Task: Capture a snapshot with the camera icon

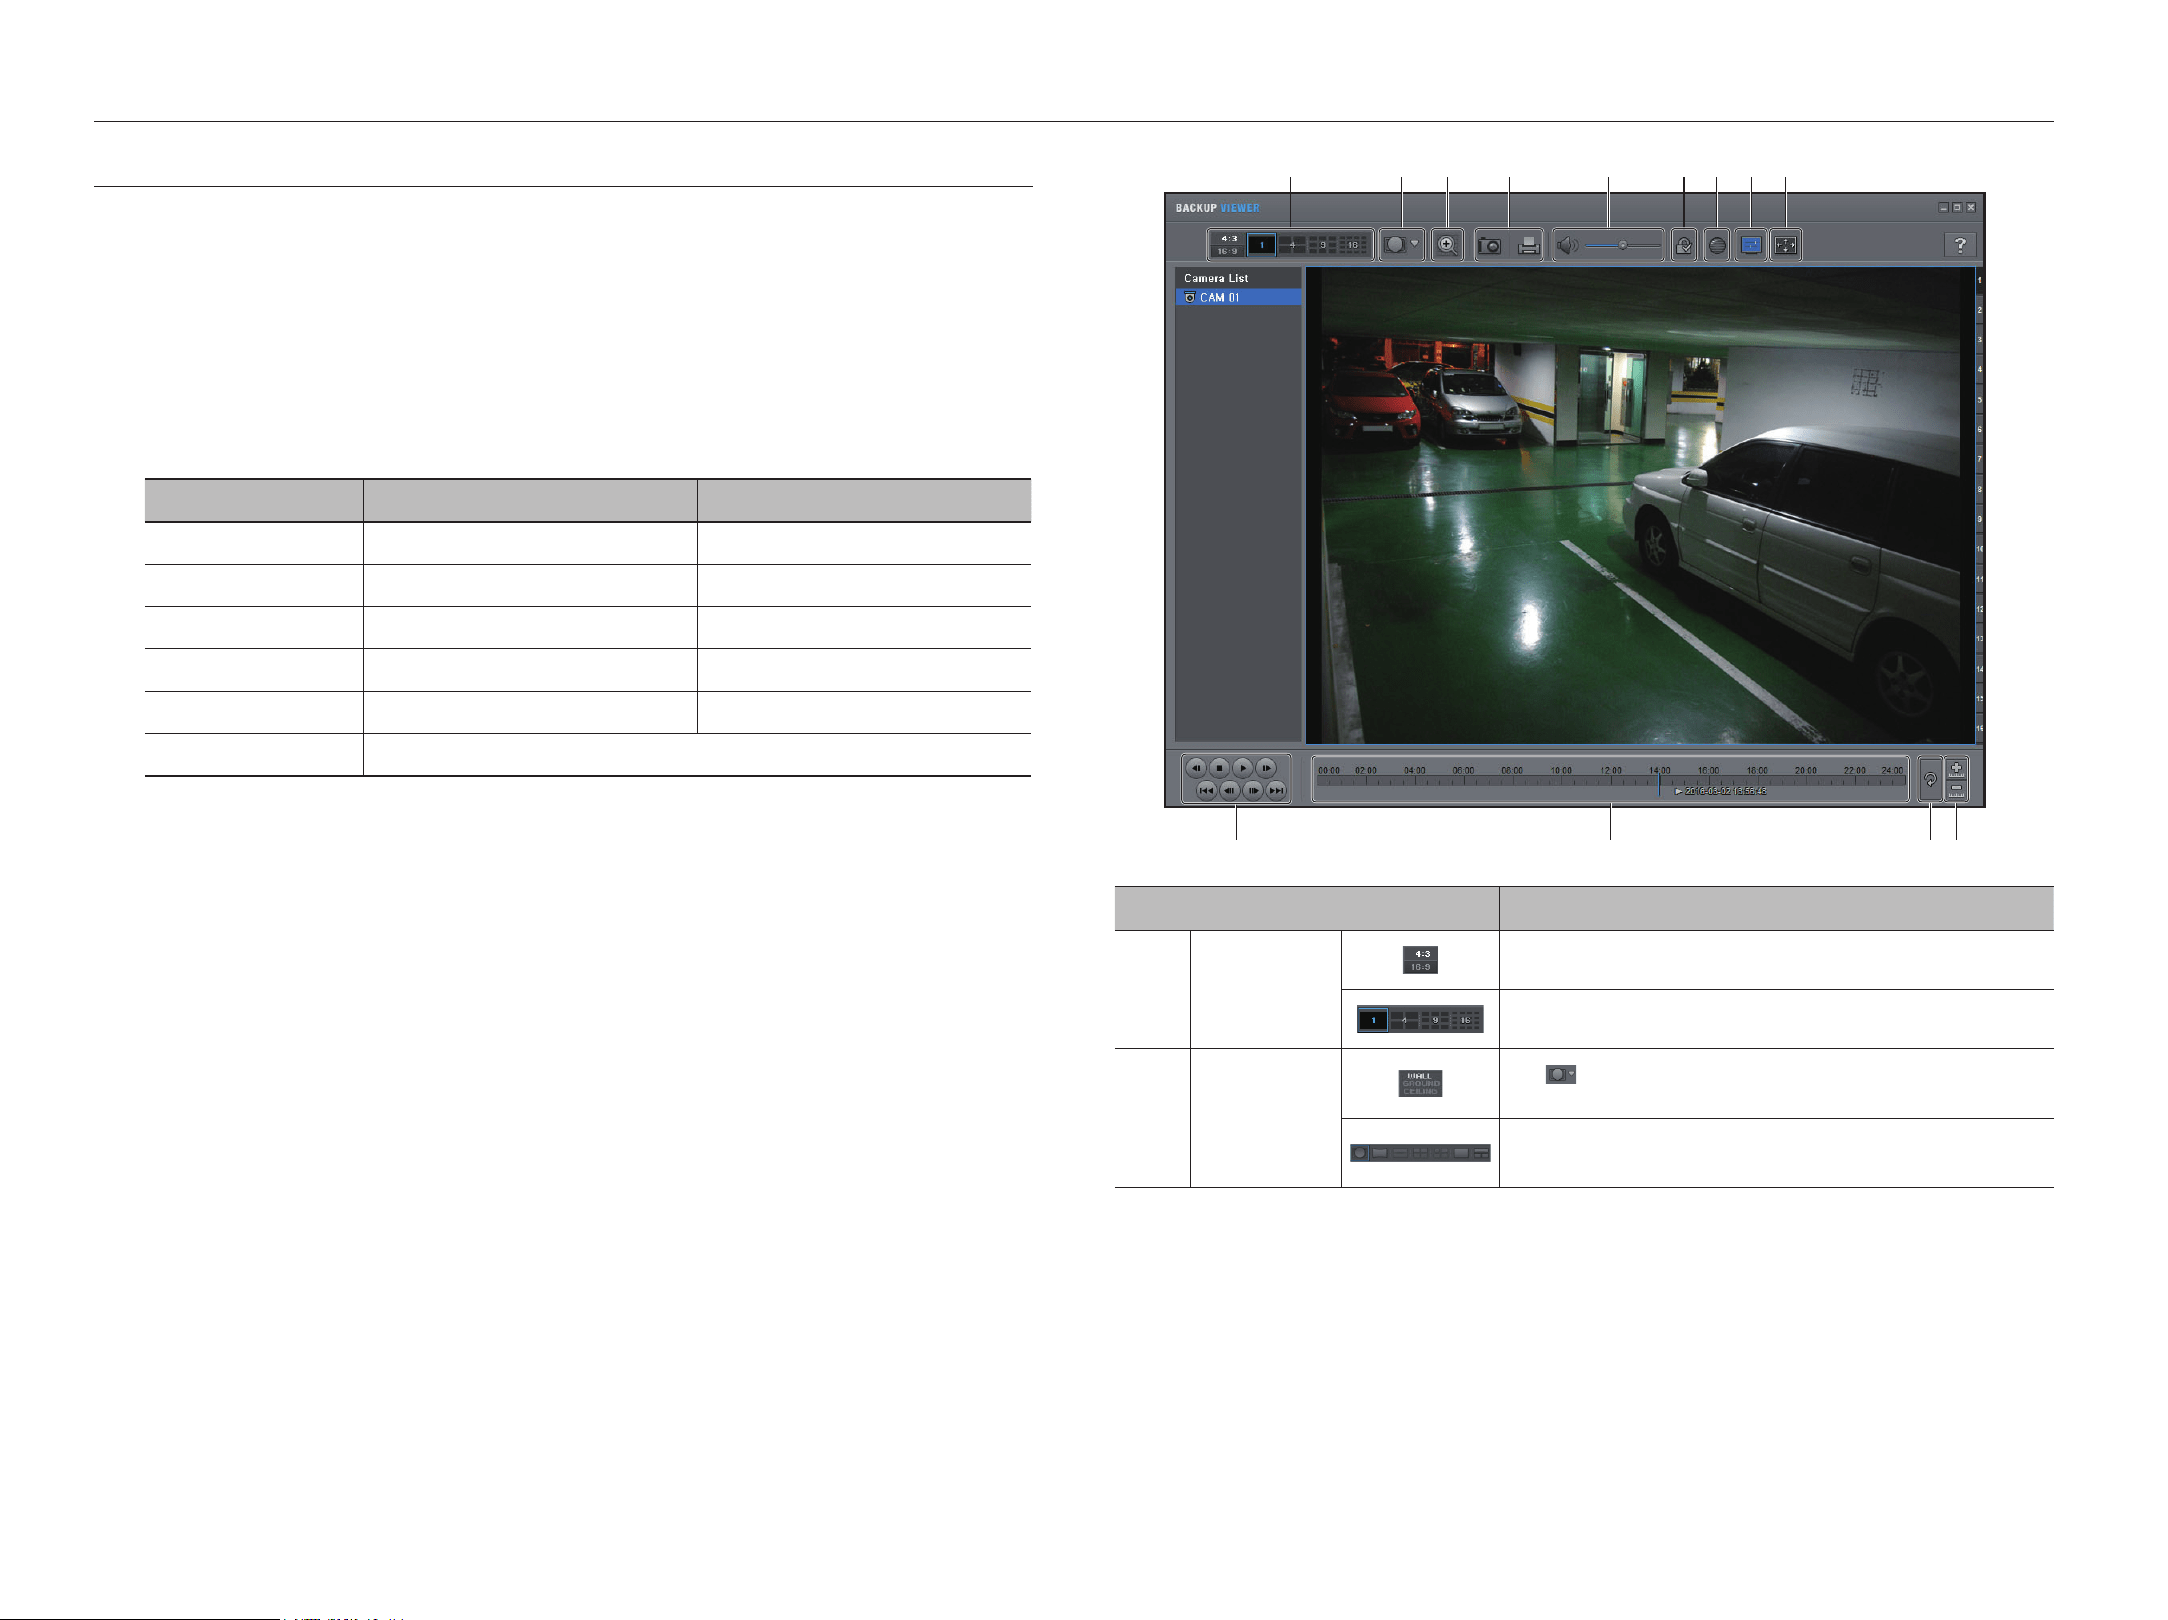Action: pos(1490,245)
